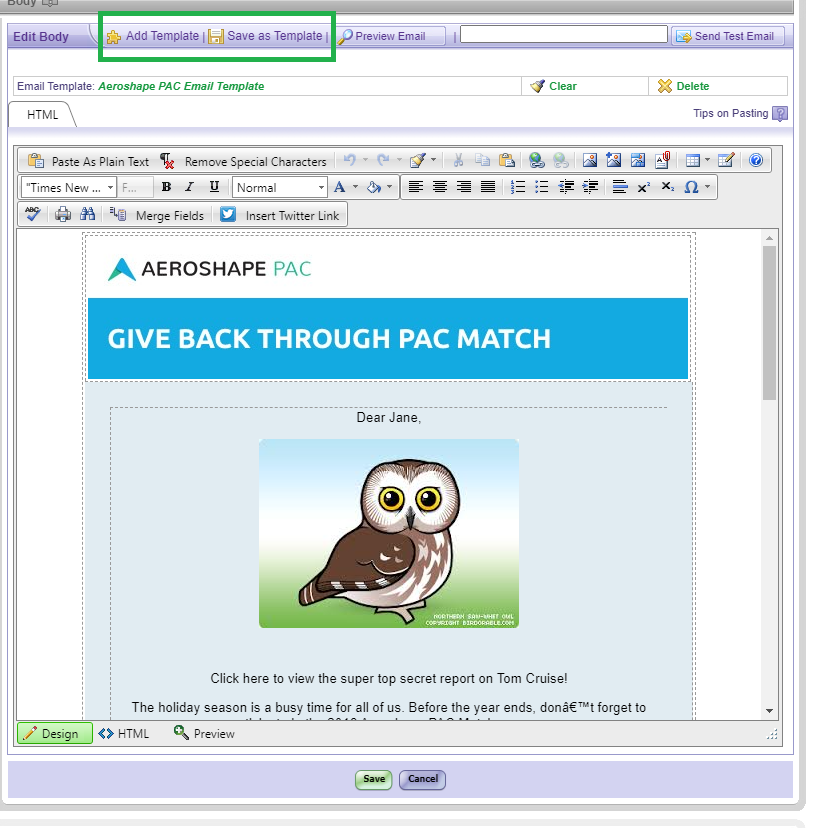The image size is (824, 828).
Task: Open Tips on Pasting help
Action: [740, 114]
